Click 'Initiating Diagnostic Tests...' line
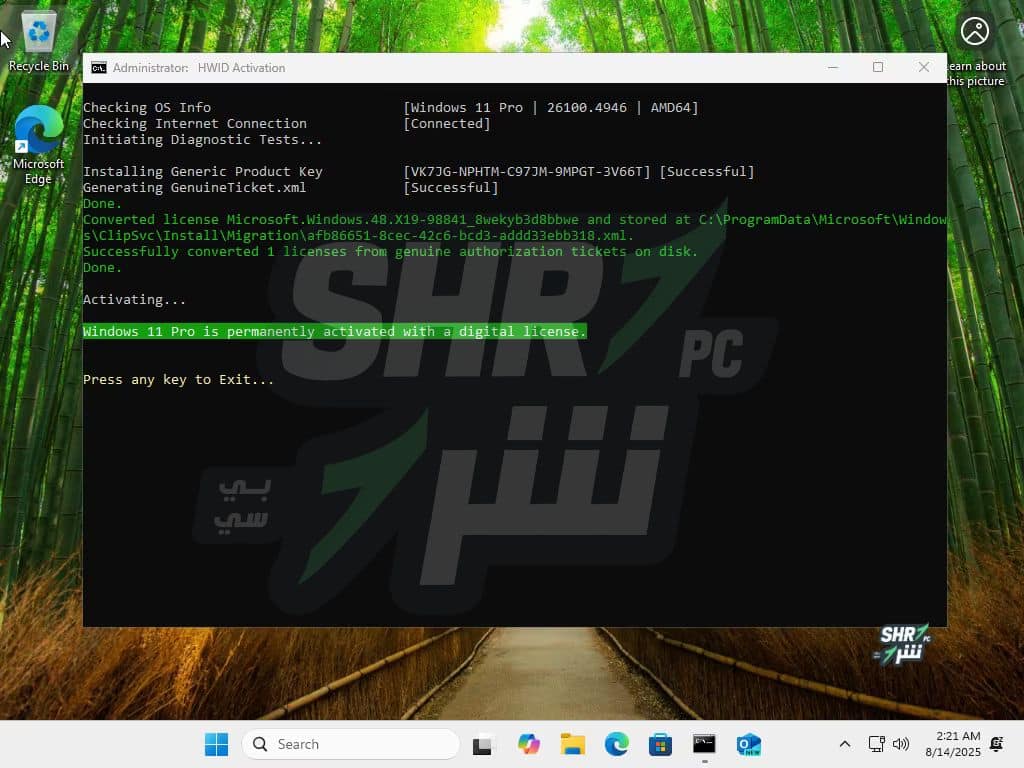The width and height of the screenshot is (1024, 768). (x=202, y=140)
